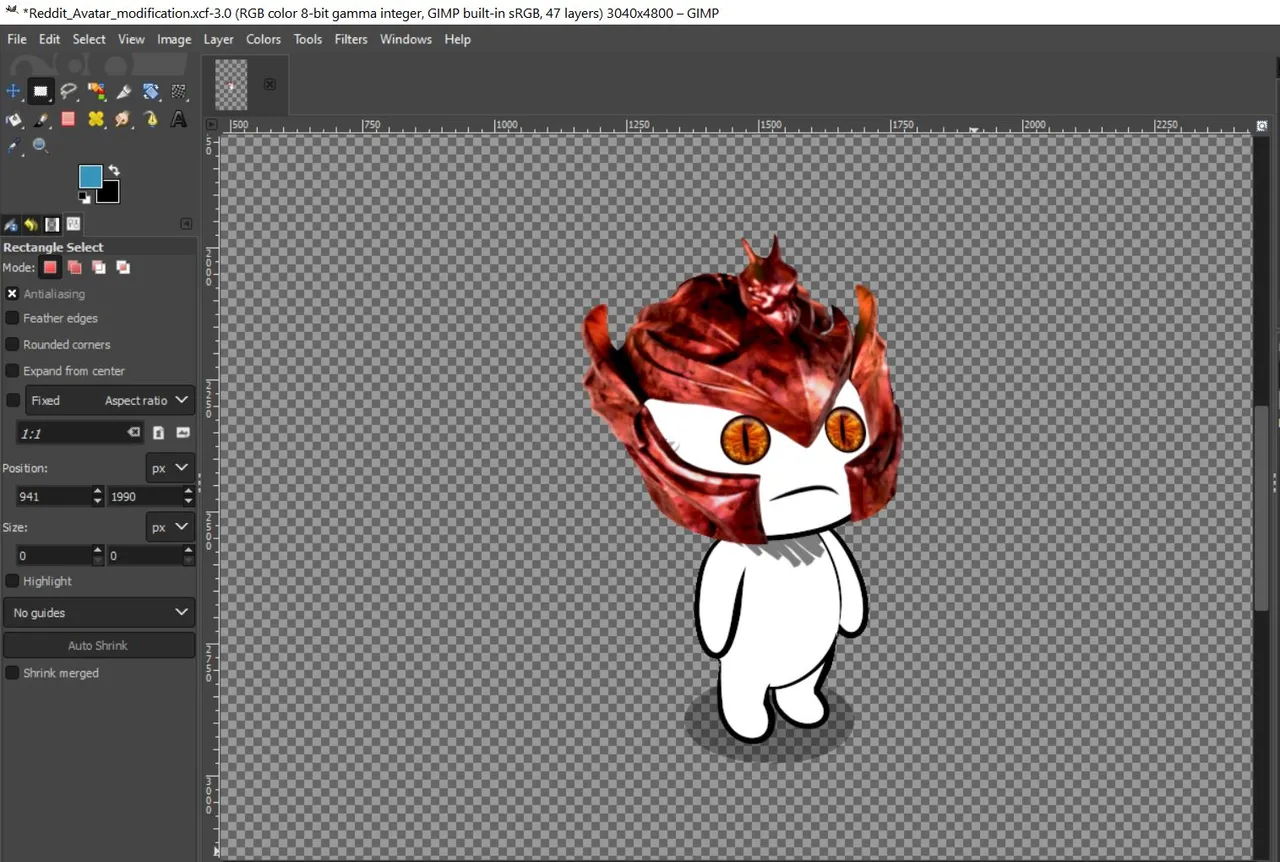Open the Colors menu
Screen dimensions: 1280x862
click(x=263, y=39)
